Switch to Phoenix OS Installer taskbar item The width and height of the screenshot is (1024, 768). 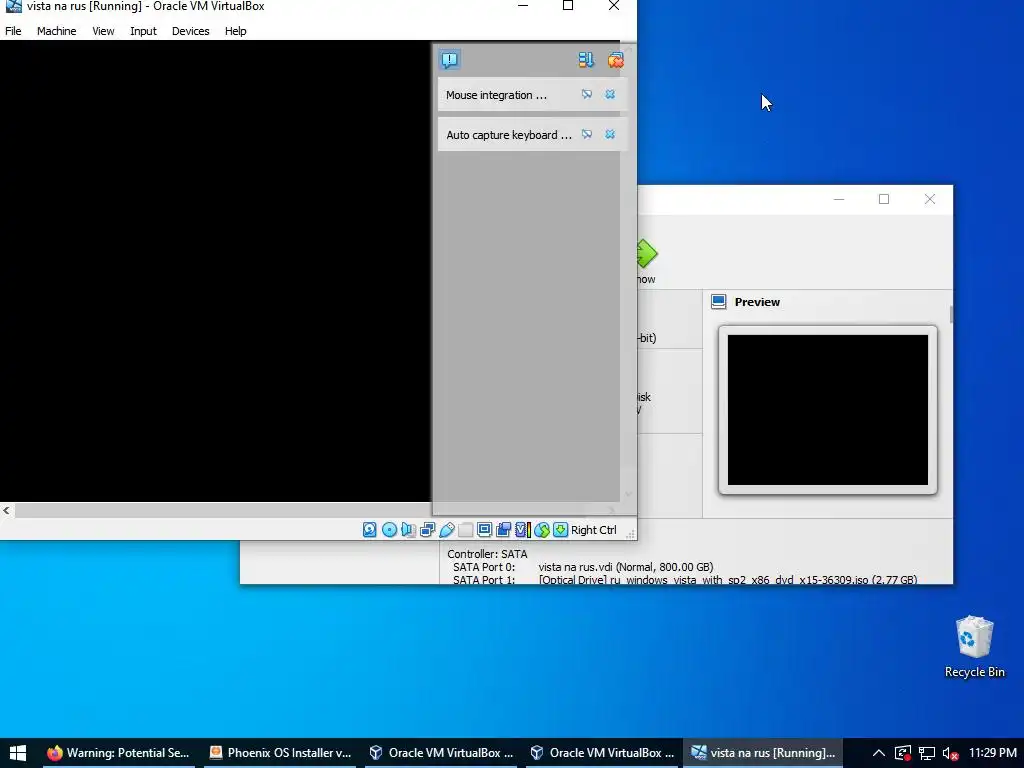click(280, 753)
